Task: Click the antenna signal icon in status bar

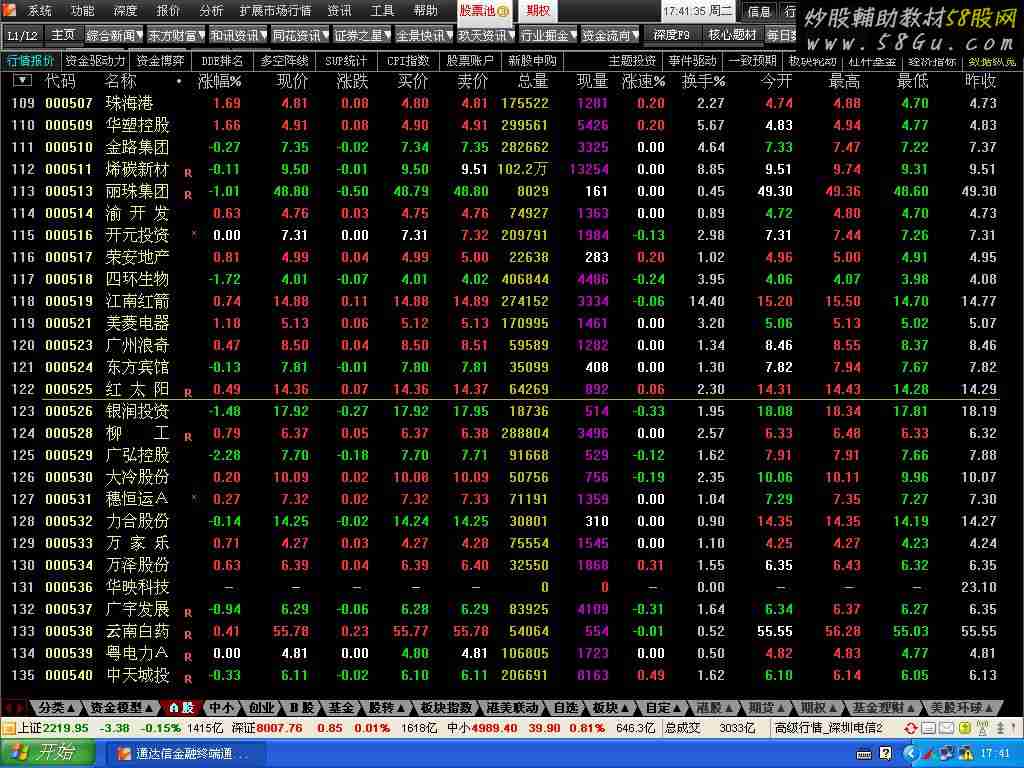Action: (982, 728)
